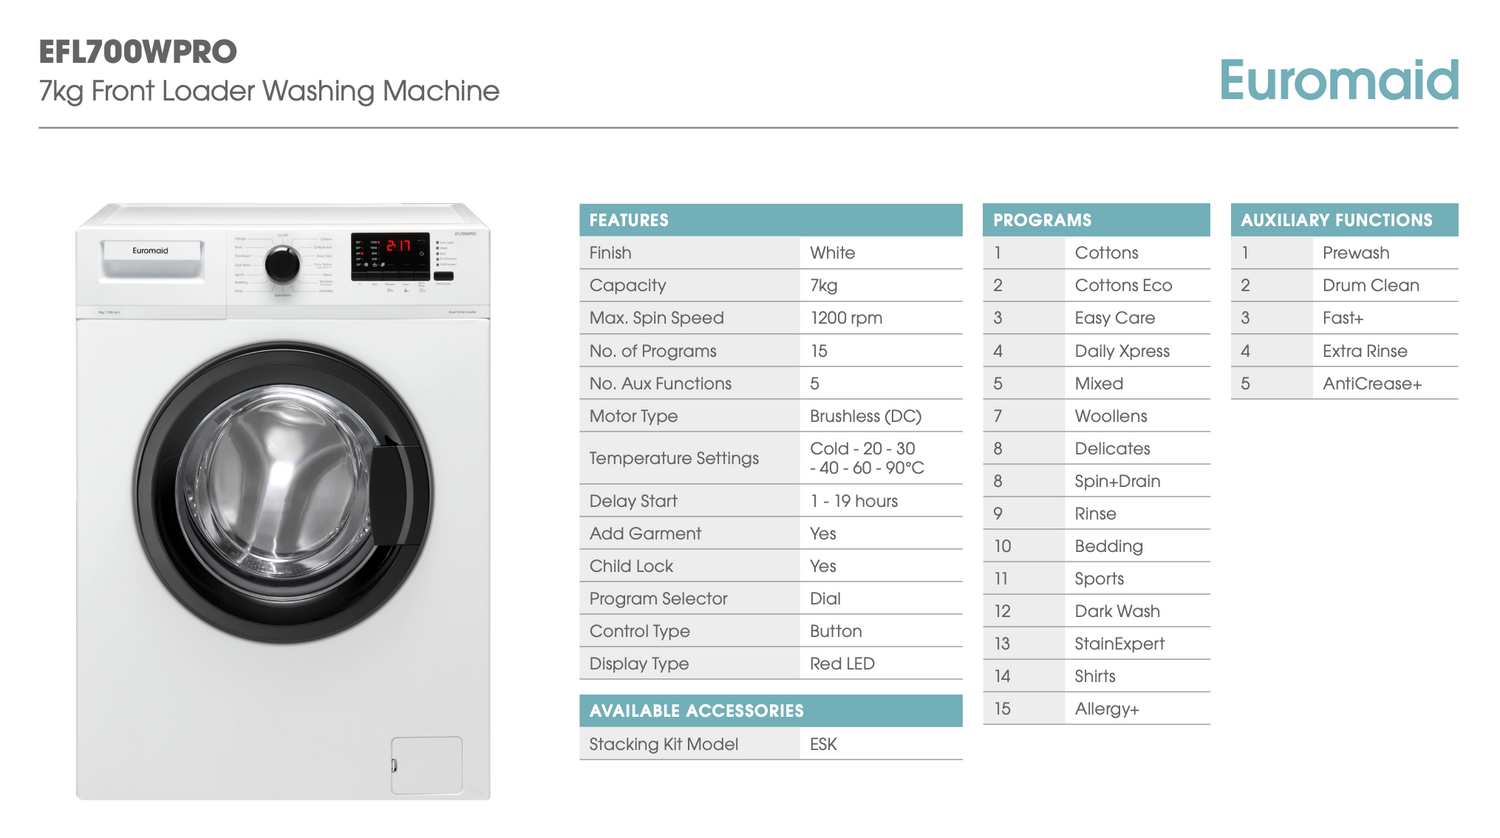Select the AVAILABLE ACCESSORIES header
Viewport: 1500px width, 838px height.
[x=771, y=711]
